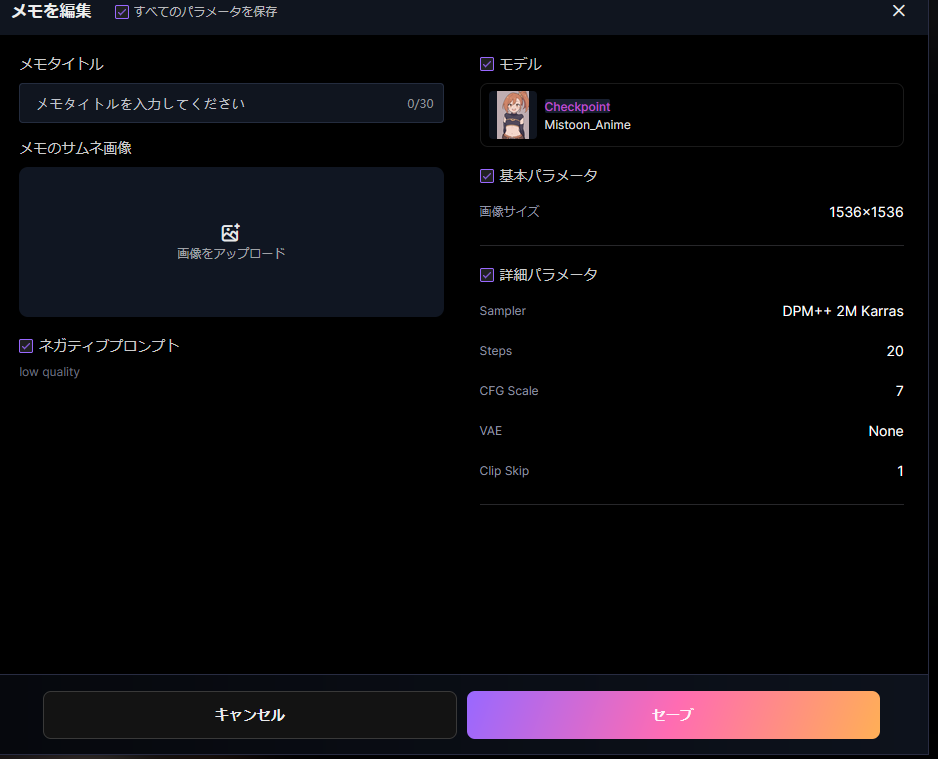Click the CFG Scale label
The height and width of the screenshot is (759, 938).
coord(509,391)
